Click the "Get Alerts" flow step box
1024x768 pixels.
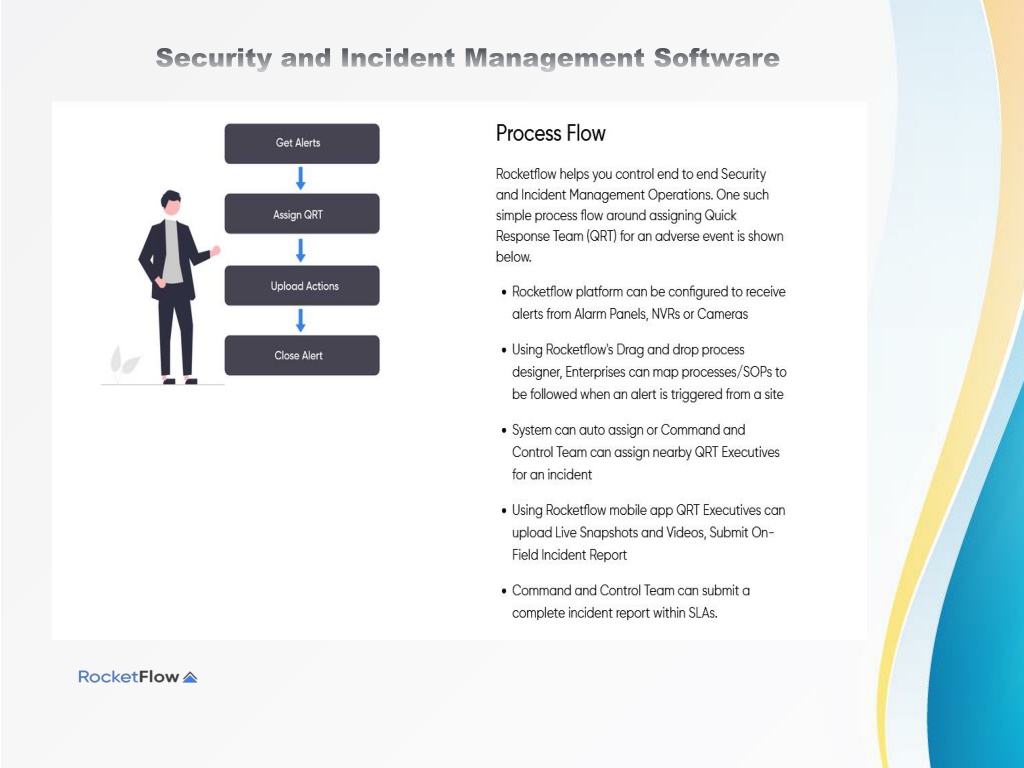pyautogui.click(x=302, y=143)
